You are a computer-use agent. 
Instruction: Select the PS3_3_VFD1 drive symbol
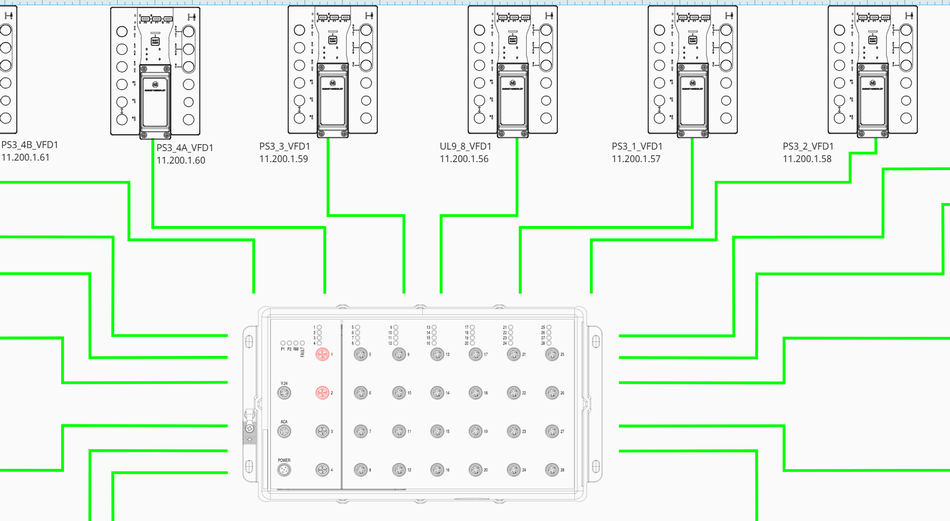331,70
